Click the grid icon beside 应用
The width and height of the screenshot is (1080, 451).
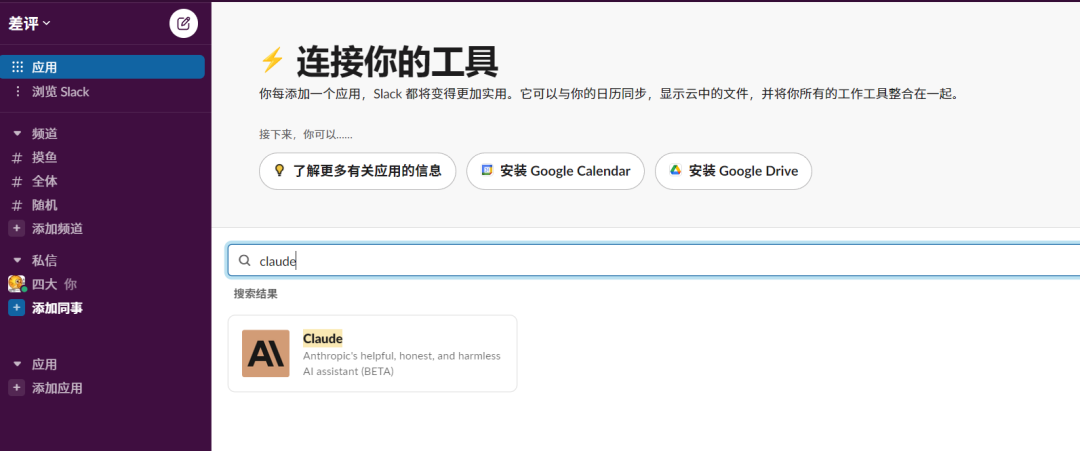click(x=17, y=67)
